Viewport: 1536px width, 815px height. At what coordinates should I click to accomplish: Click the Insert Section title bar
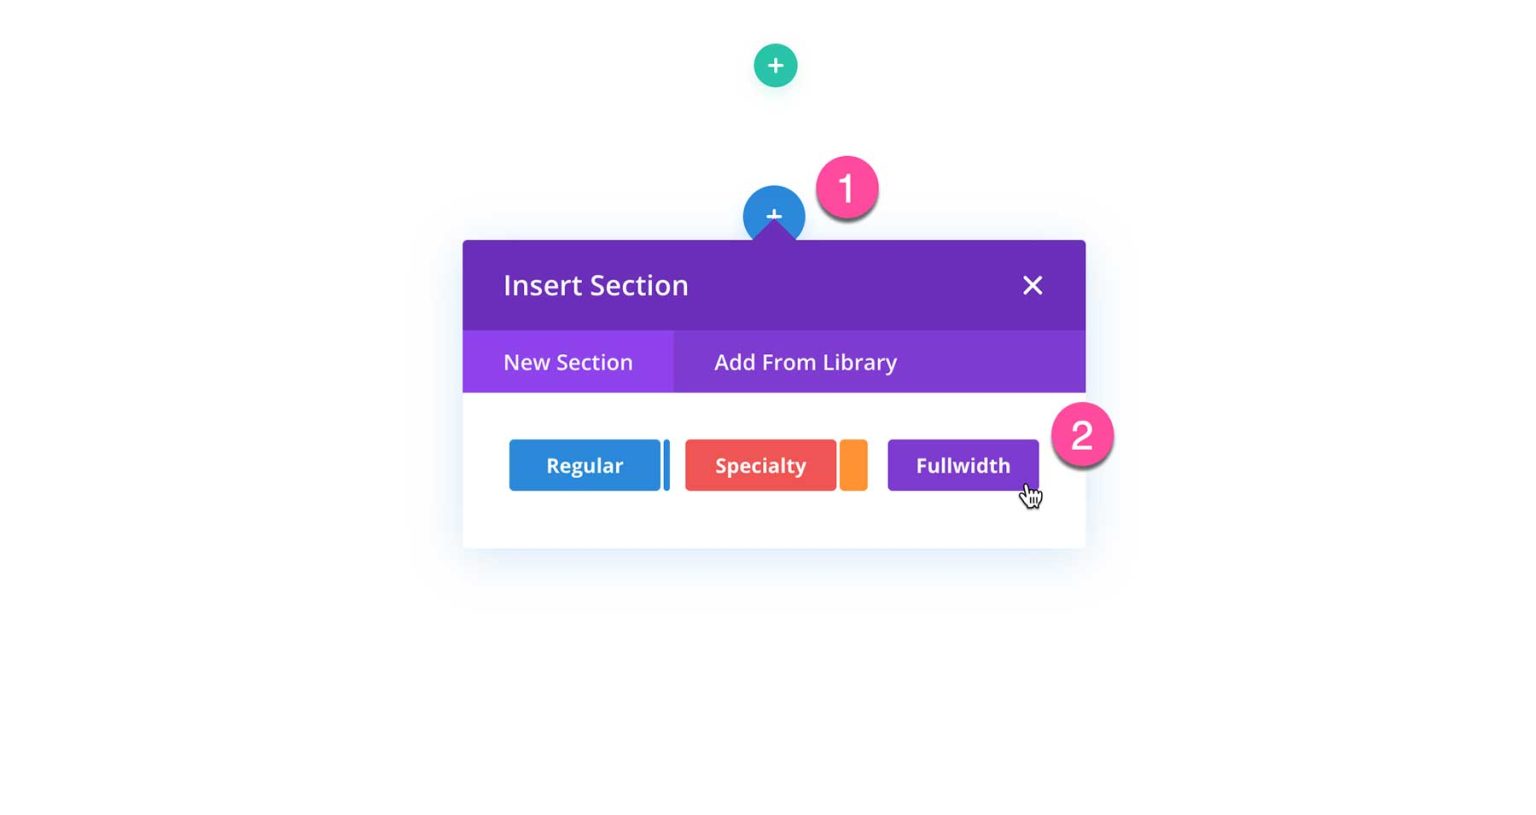click(596, 285)
